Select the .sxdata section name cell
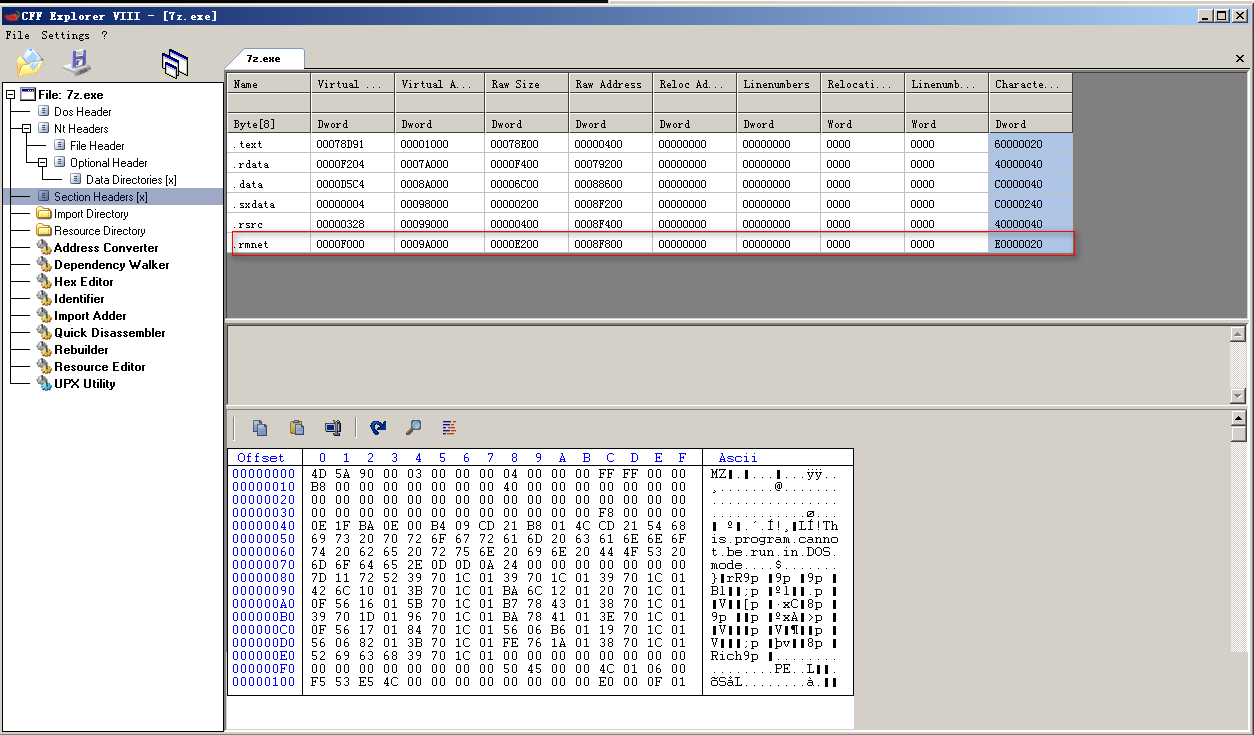Image resolution: width=1254 pixels, height=735 pixels. [269, 204]
